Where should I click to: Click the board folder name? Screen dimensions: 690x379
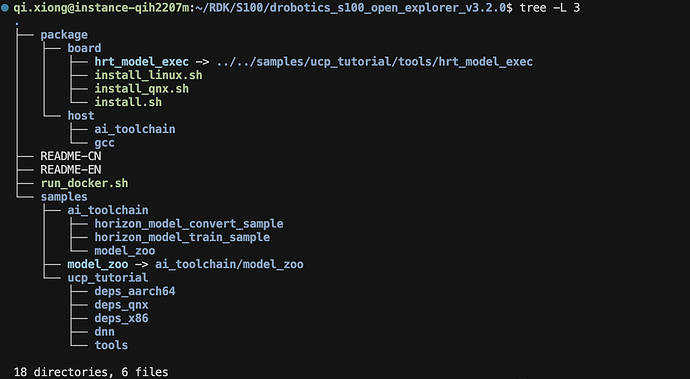pos(84,48)
